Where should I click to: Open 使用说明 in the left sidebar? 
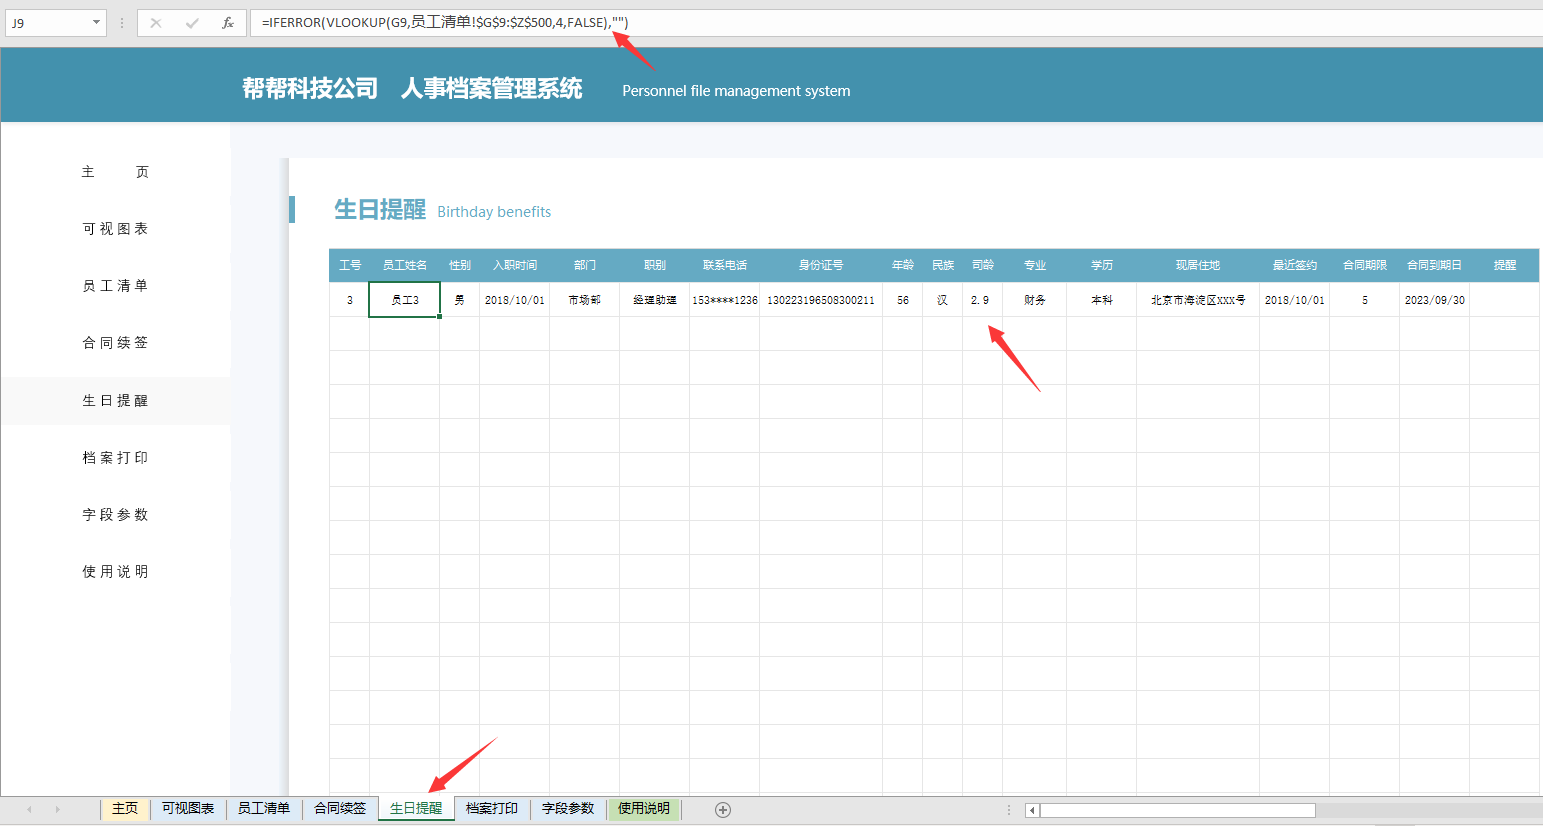click(115, 572)
